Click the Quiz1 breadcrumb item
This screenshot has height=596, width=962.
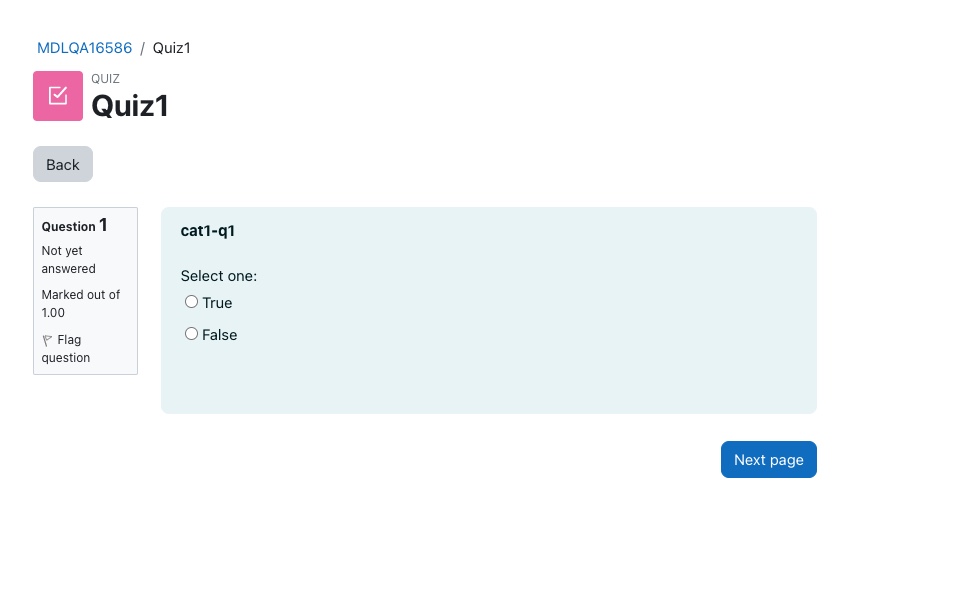(172, 48)
